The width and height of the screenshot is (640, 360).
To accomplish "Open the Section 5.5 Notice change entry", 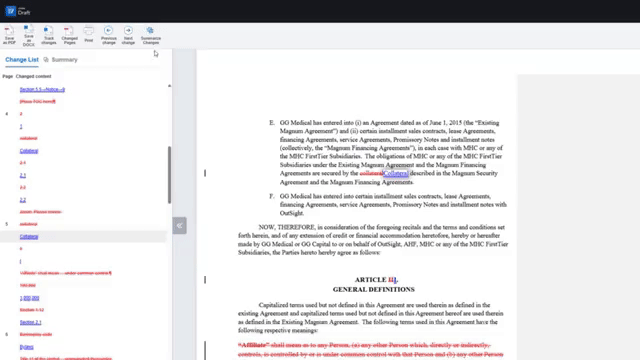I will pyautogui.click(x=42, y=89).
